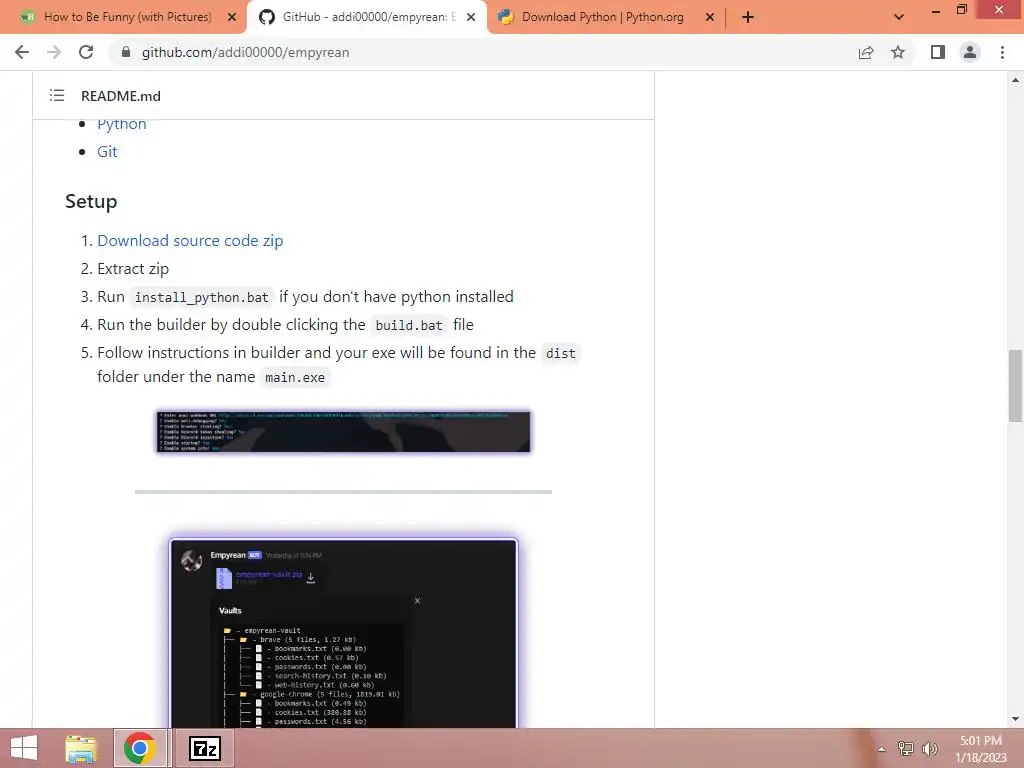The width and height of the screenshot is (1024, 768).
Task: Open the tab search dropdown chevron
Action: point(899,17)
